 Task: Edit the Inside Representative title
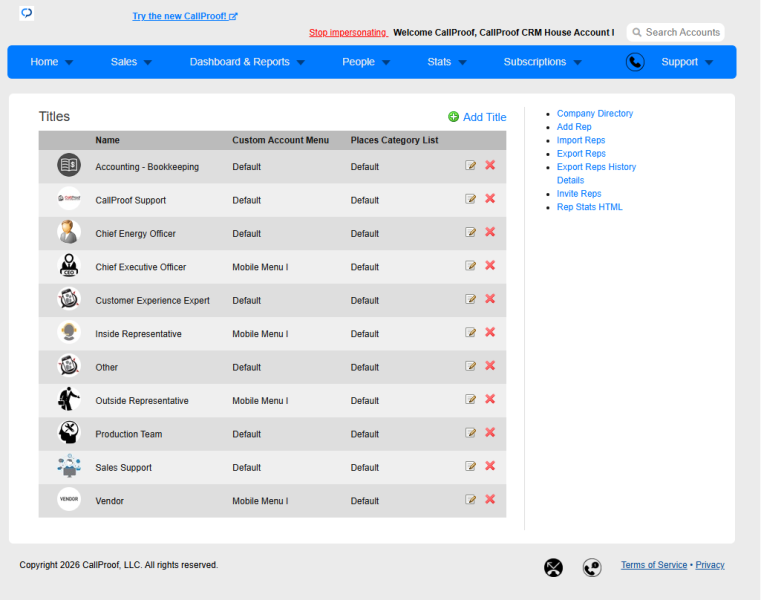click(470, 333)
